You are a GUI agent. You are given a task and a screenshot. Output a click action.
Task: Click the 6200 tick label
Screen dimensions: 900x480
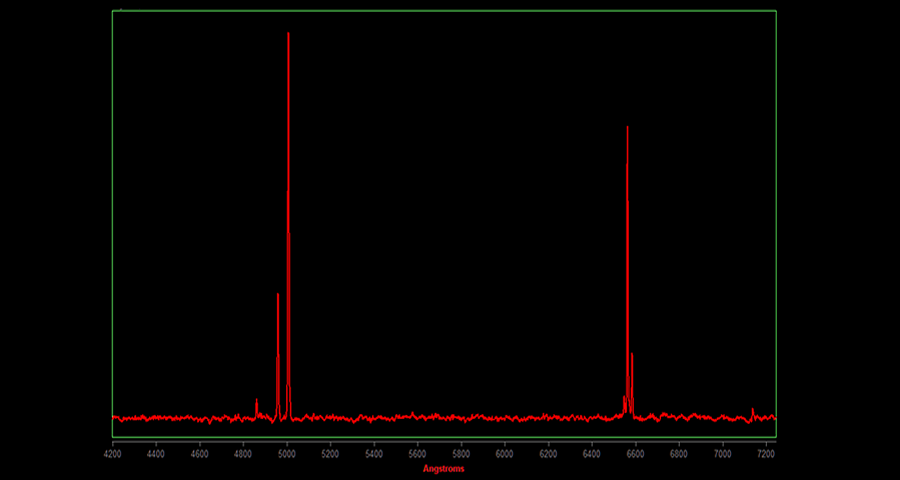click(549, 454)
